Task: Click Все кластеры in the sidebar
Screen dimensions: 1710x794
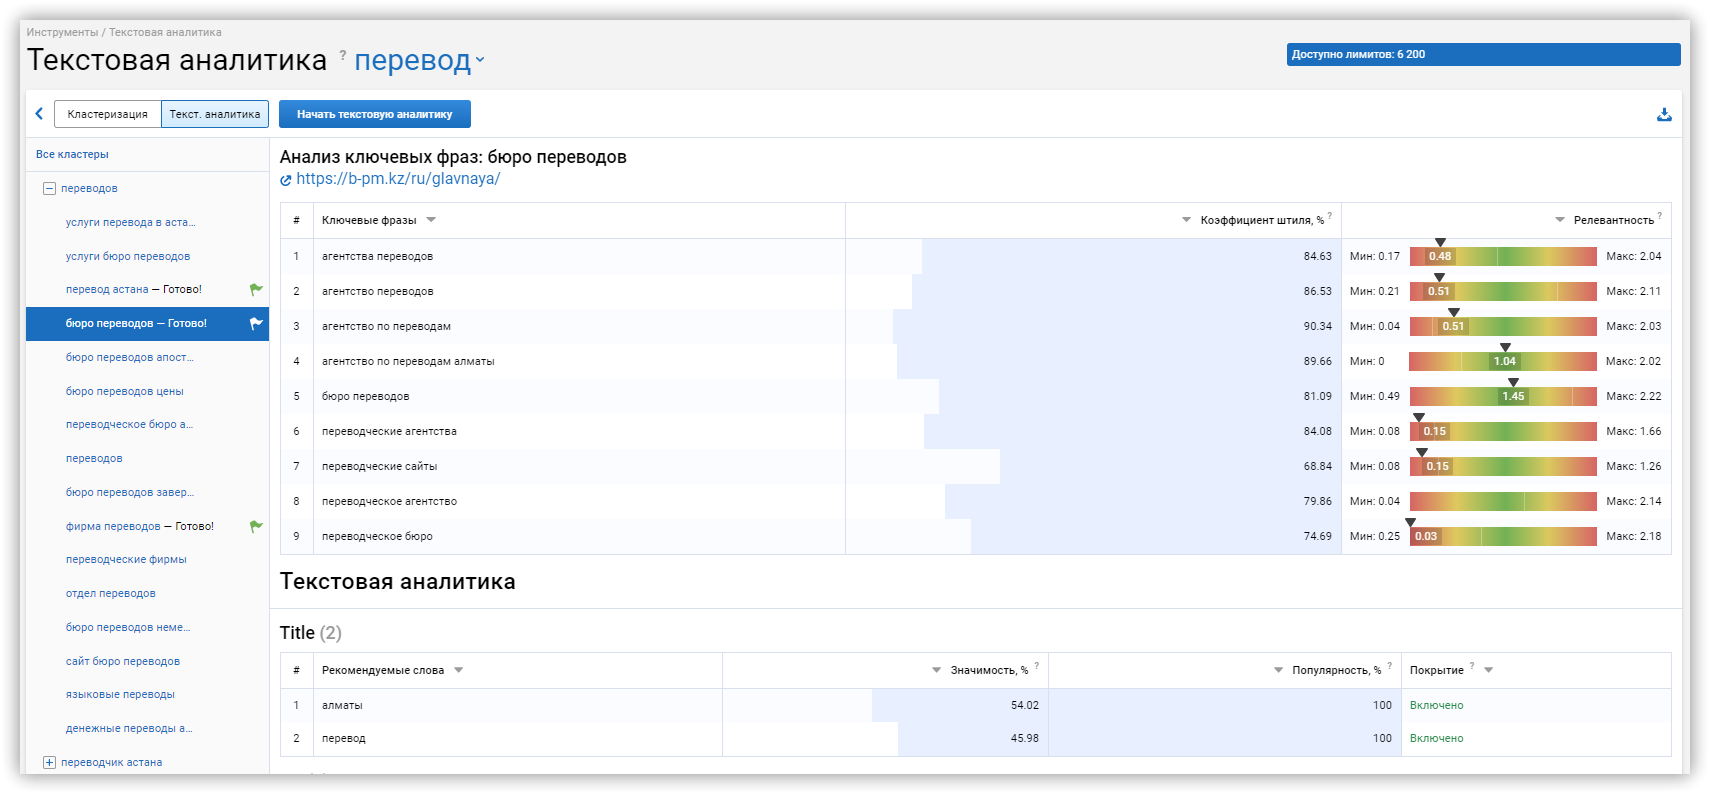Action: coord(72,154)
